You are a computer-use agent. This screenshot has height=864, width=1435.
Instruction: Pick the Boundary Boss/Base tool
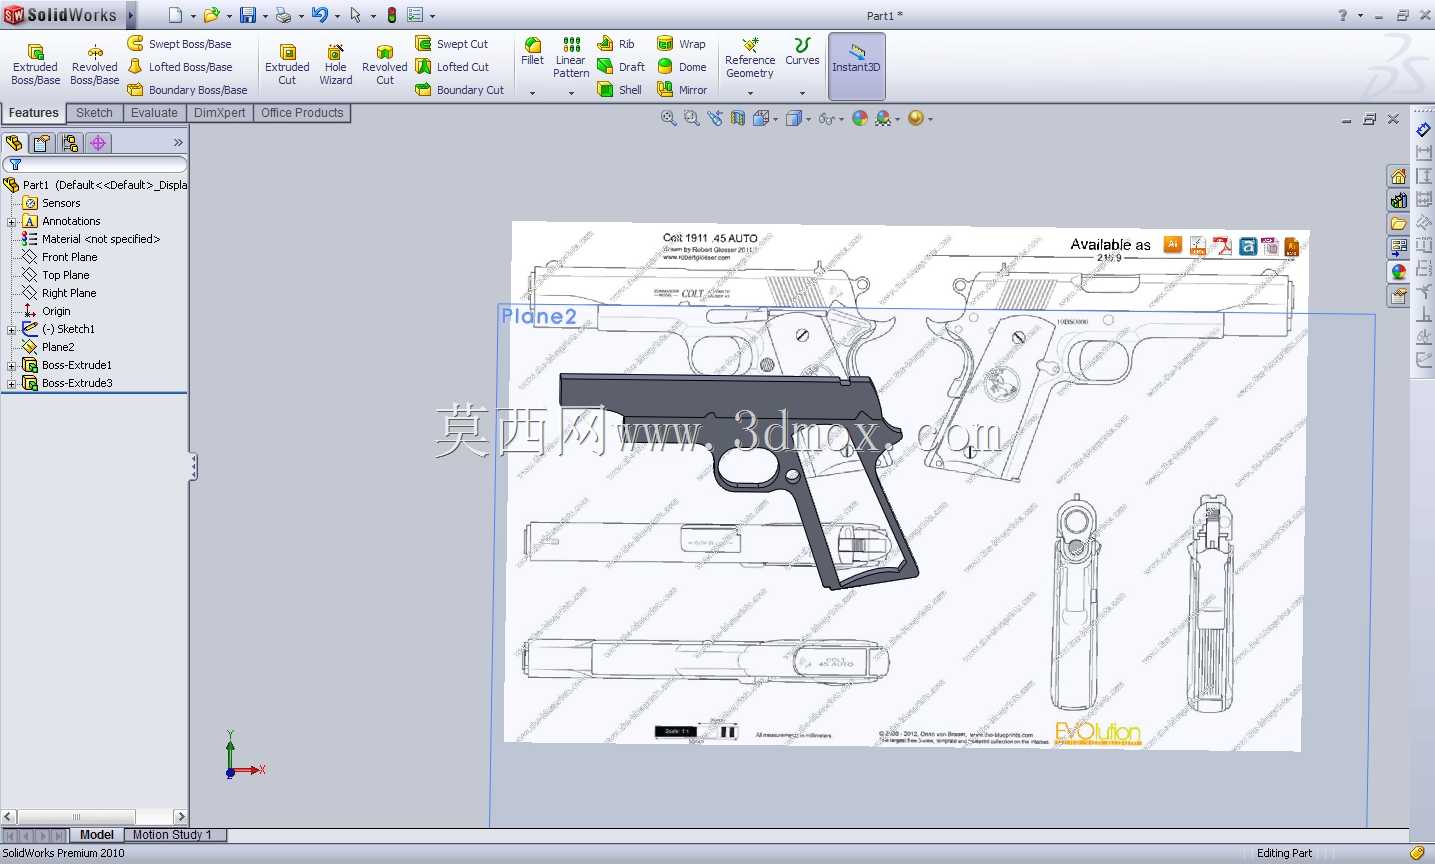pos(188,90)
